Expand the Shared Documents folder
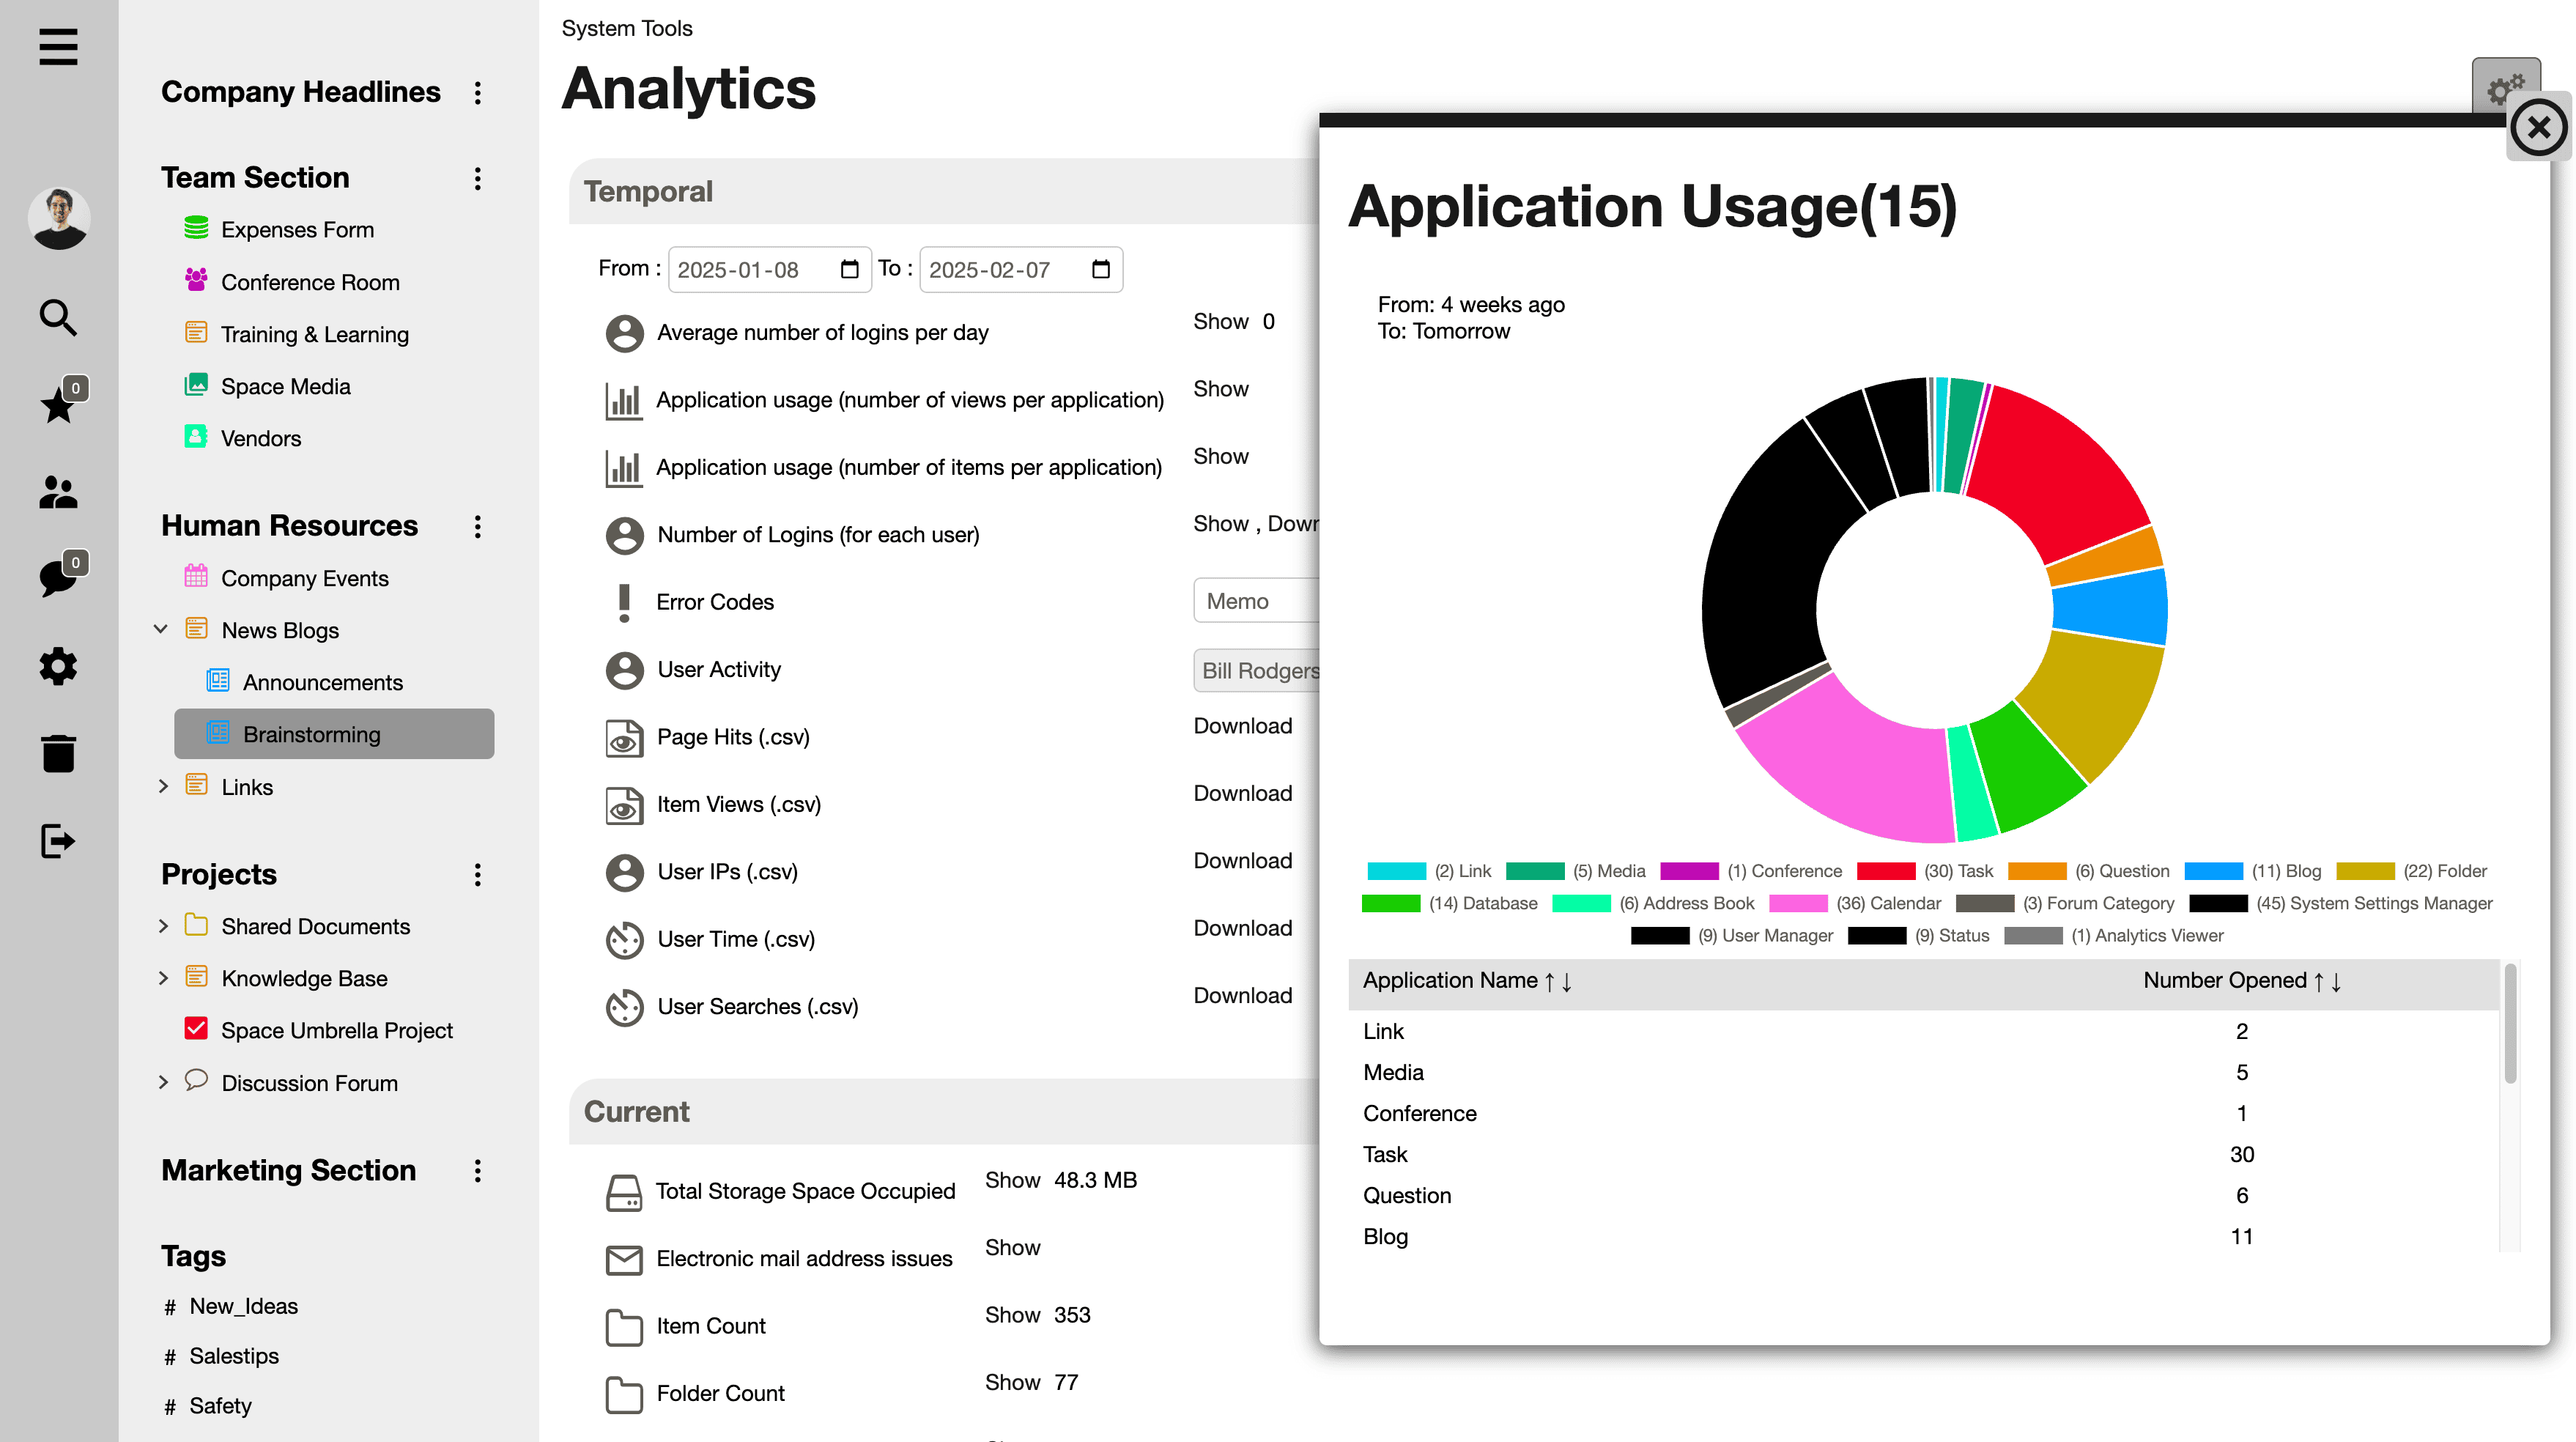The height and width of the screenshot is (1442, 2576). click(x=164, y=926)
